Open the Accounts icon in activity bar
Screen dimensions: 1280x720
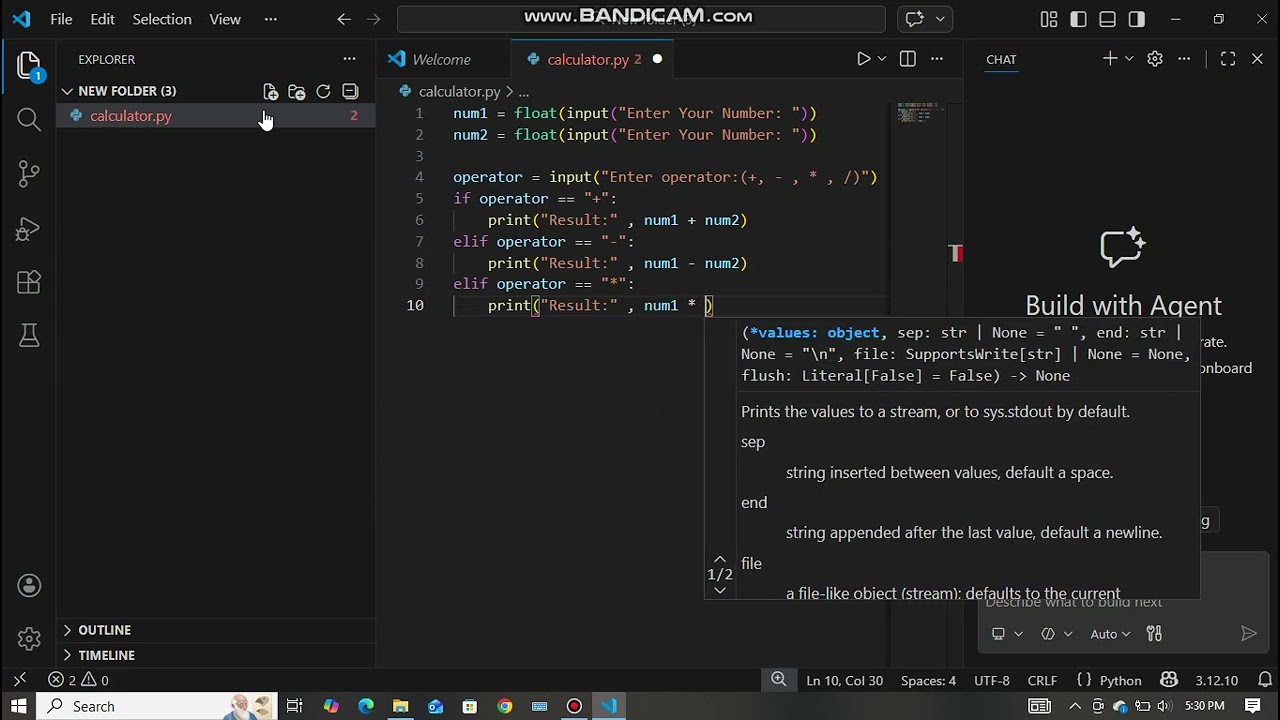29,586
